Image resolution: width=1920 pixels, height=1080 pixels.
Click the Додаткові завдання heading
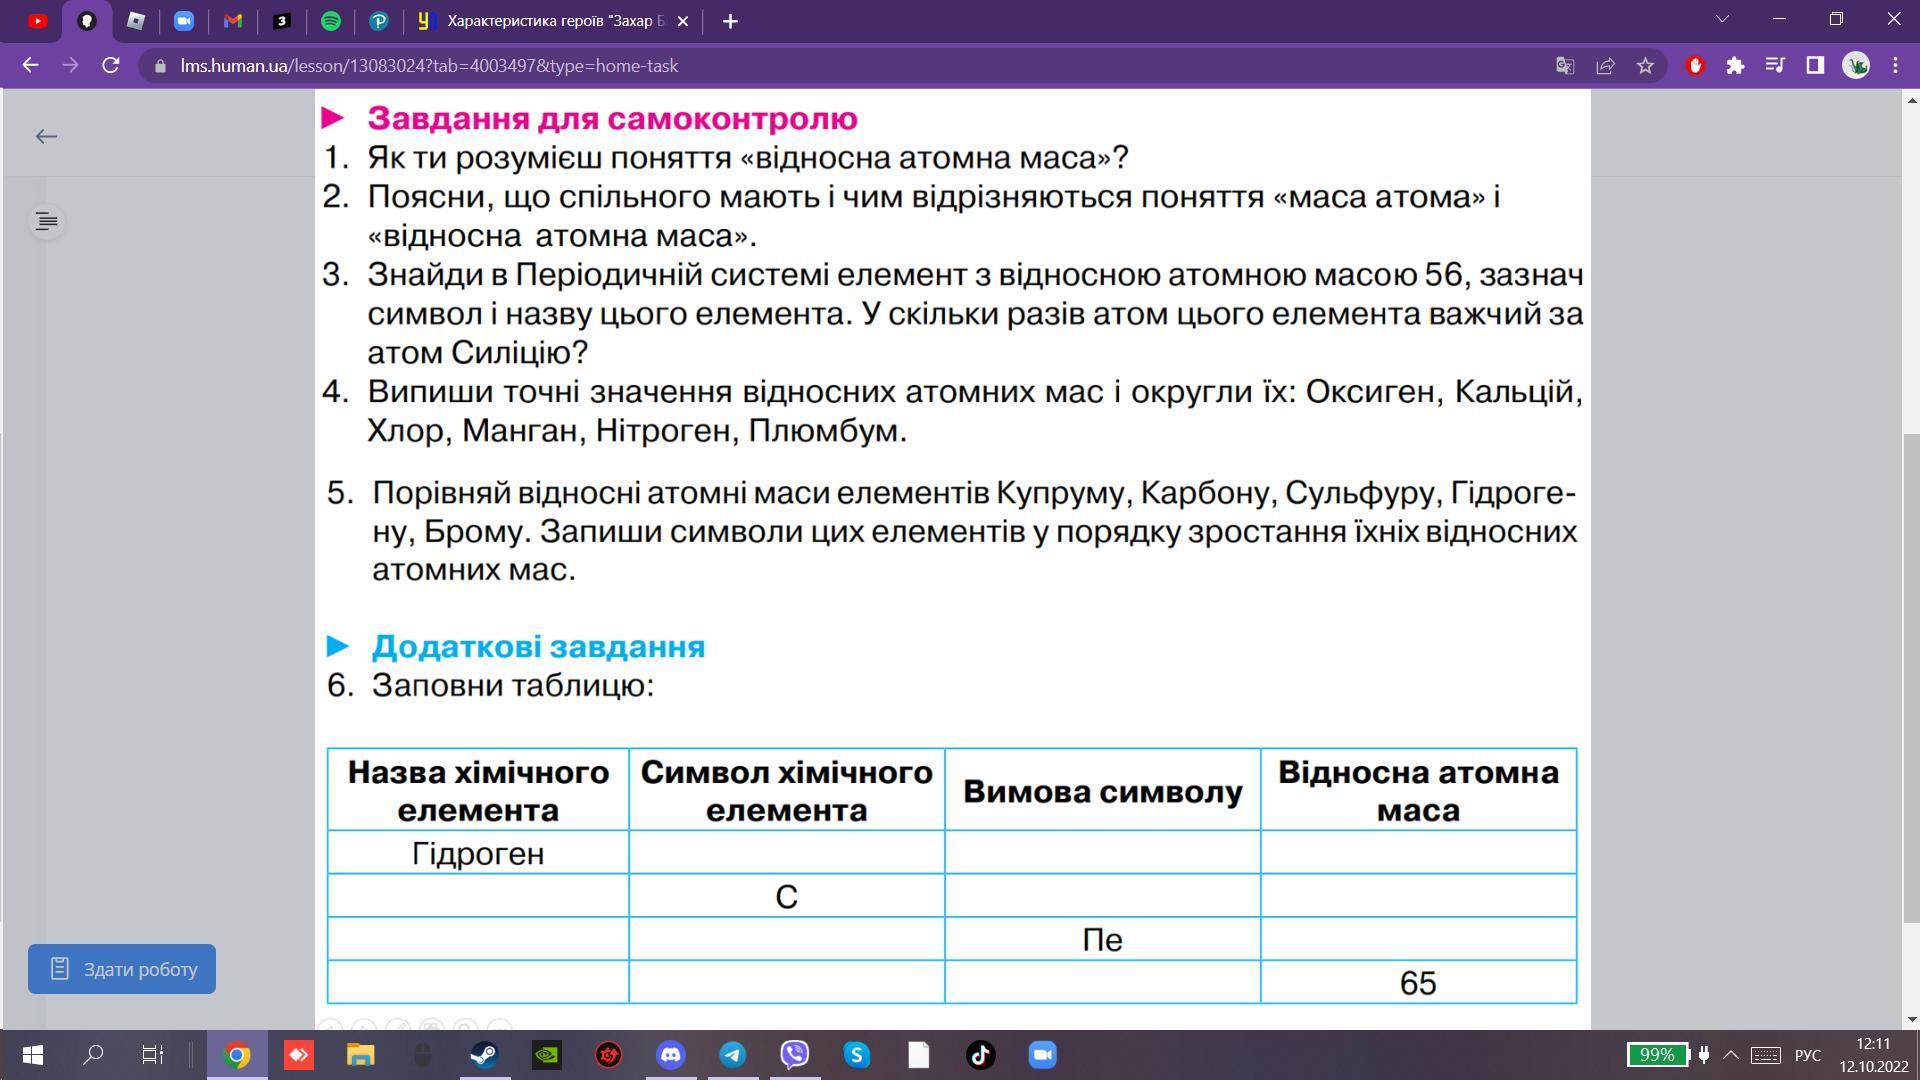538,647
